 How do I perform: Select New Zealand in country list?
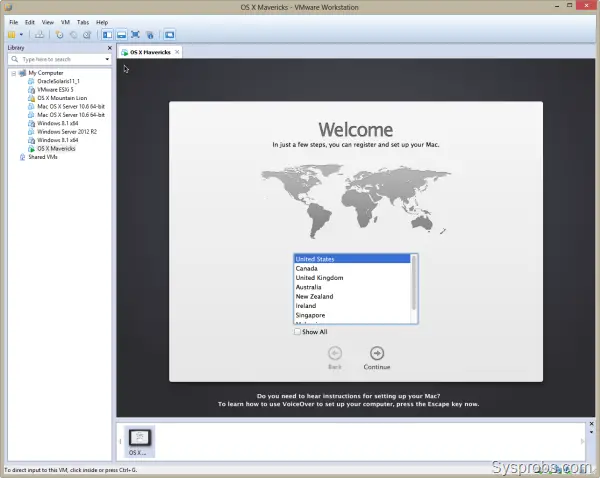coord(352,297)
